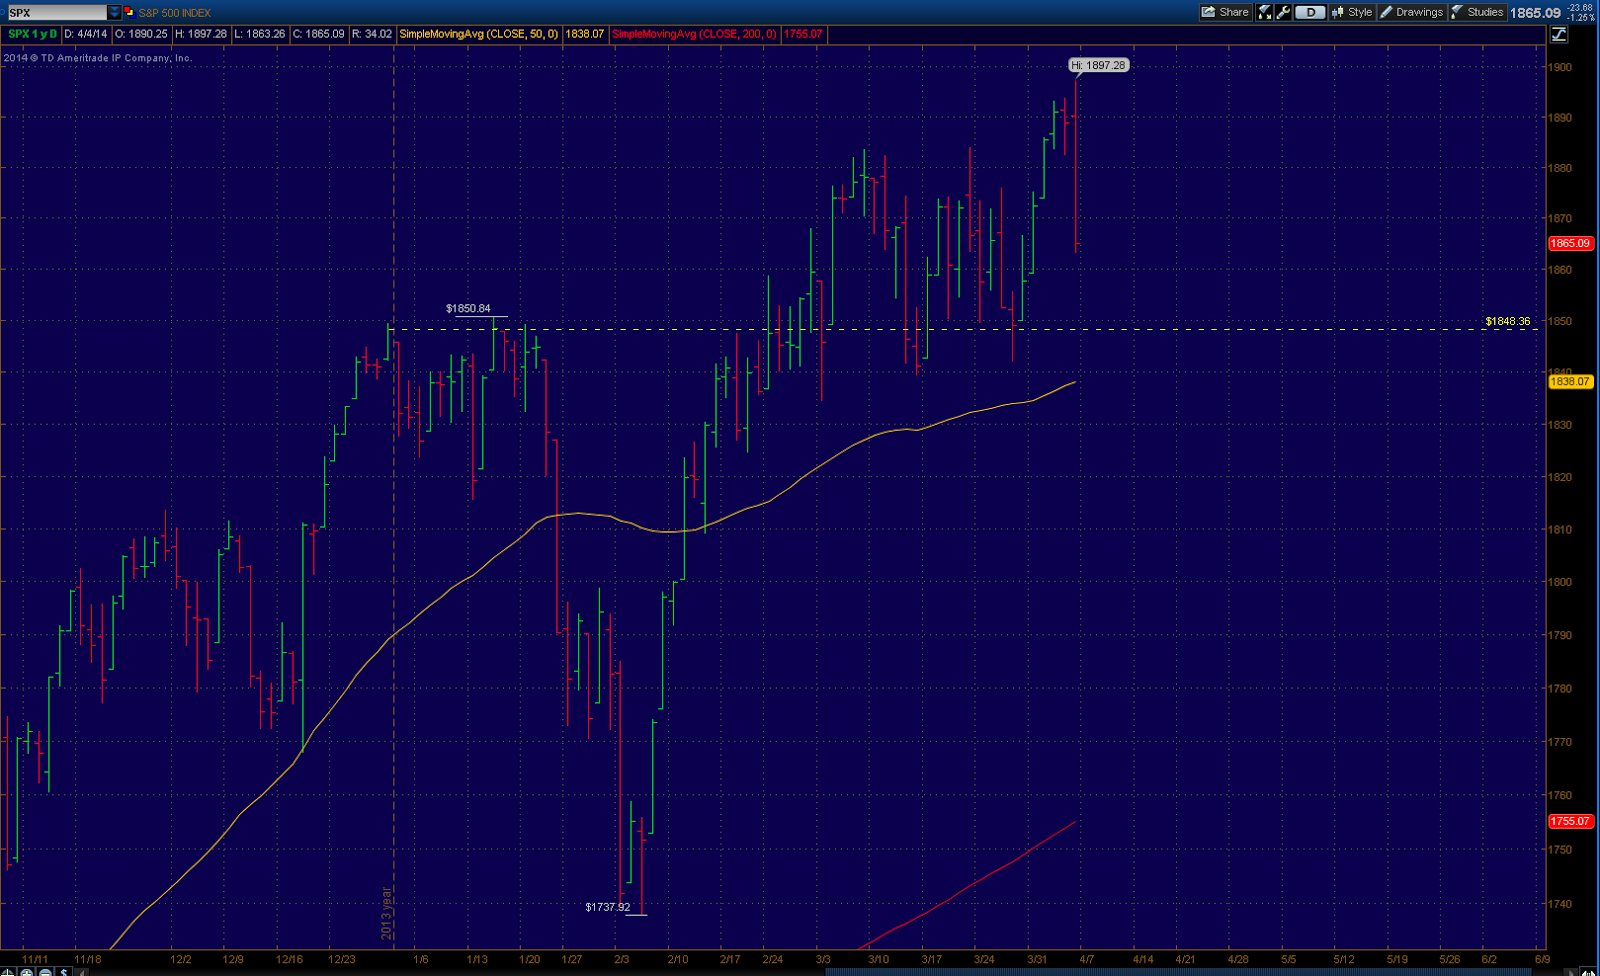Click the D timeframe button
Image resolution: width=1600 pixels, height=976 pixels.
1310,12
